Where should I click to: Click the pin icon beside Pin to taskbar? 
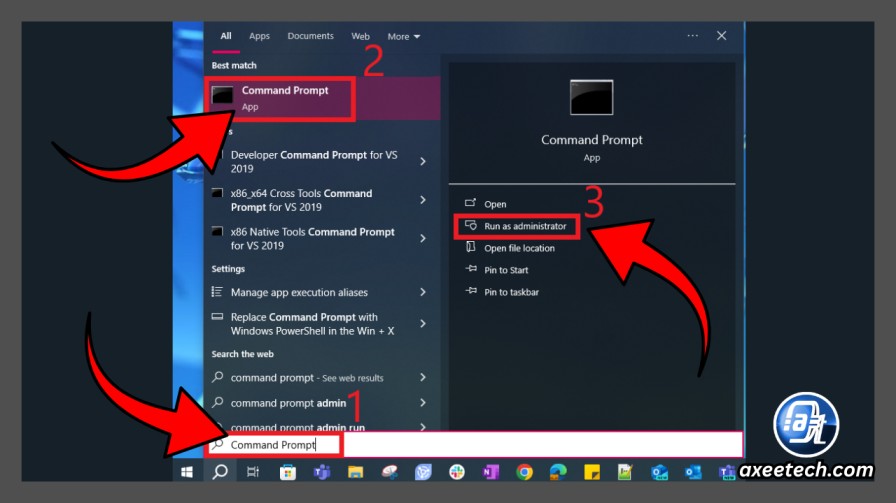click(471, 291)
